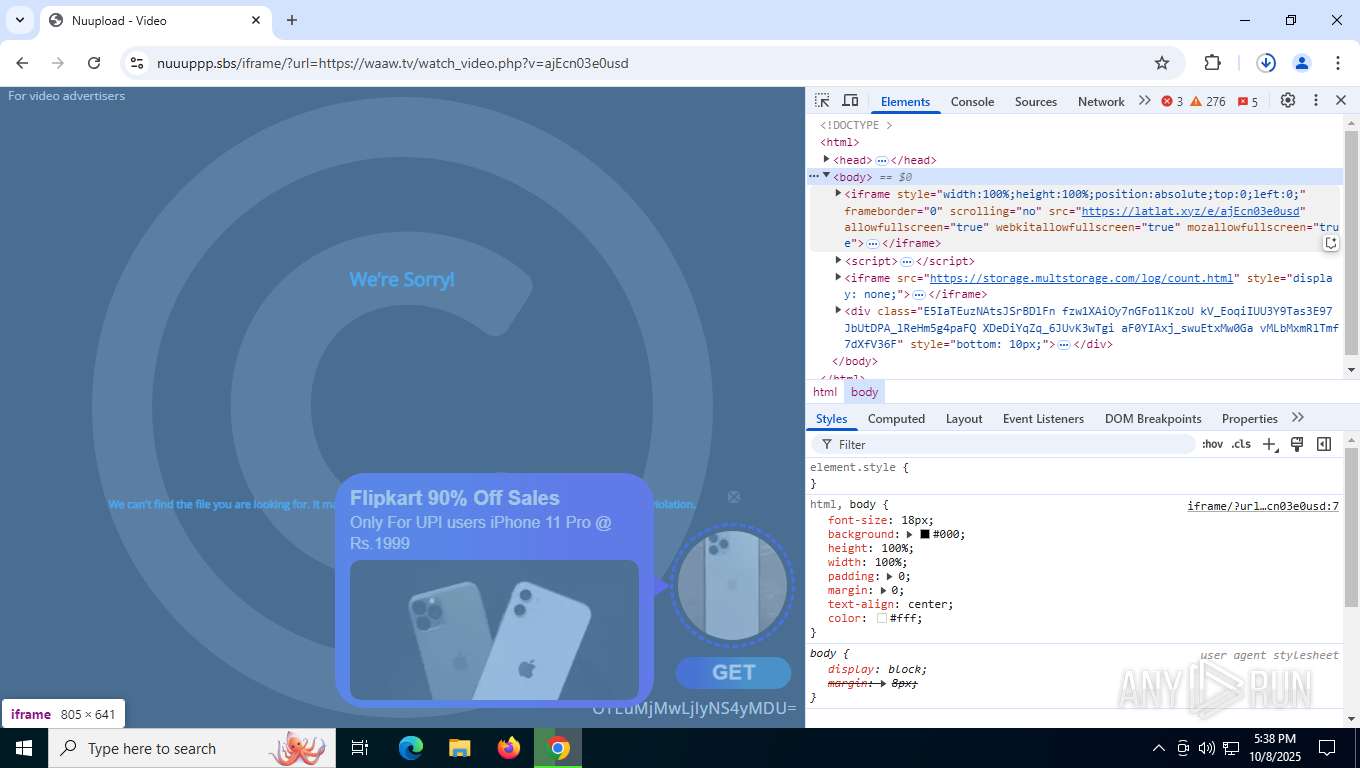Viewport: 1360px width, 768px height.
Task: Click the html breadcrumb
Action: coord(825,392)
